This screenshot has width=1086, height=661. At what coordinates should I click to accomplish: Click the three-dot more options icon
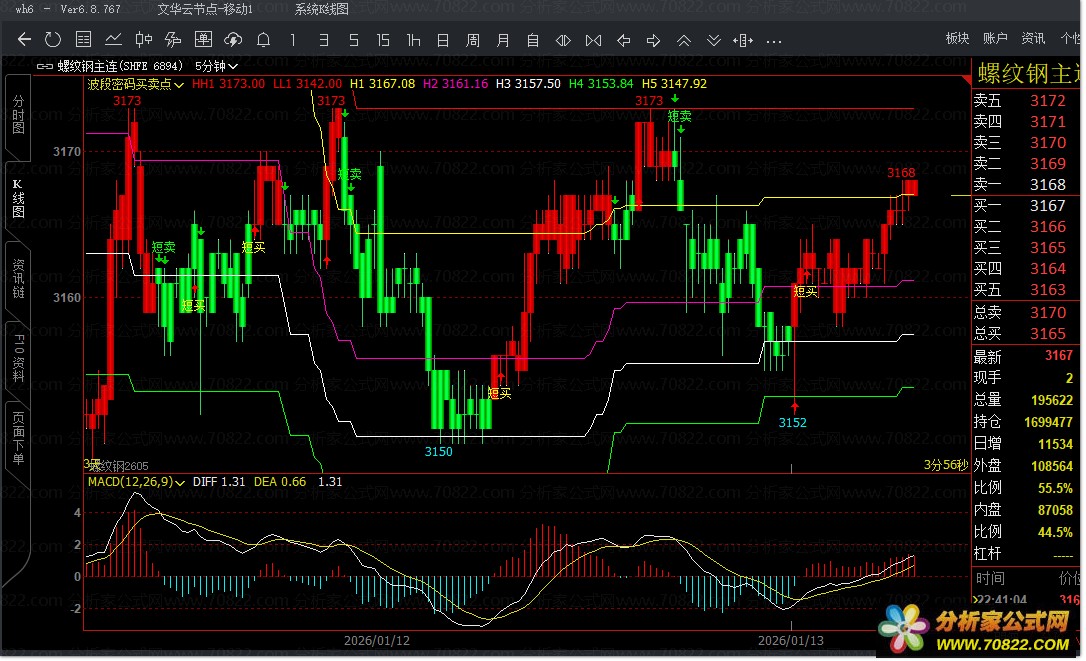(773, 40)
